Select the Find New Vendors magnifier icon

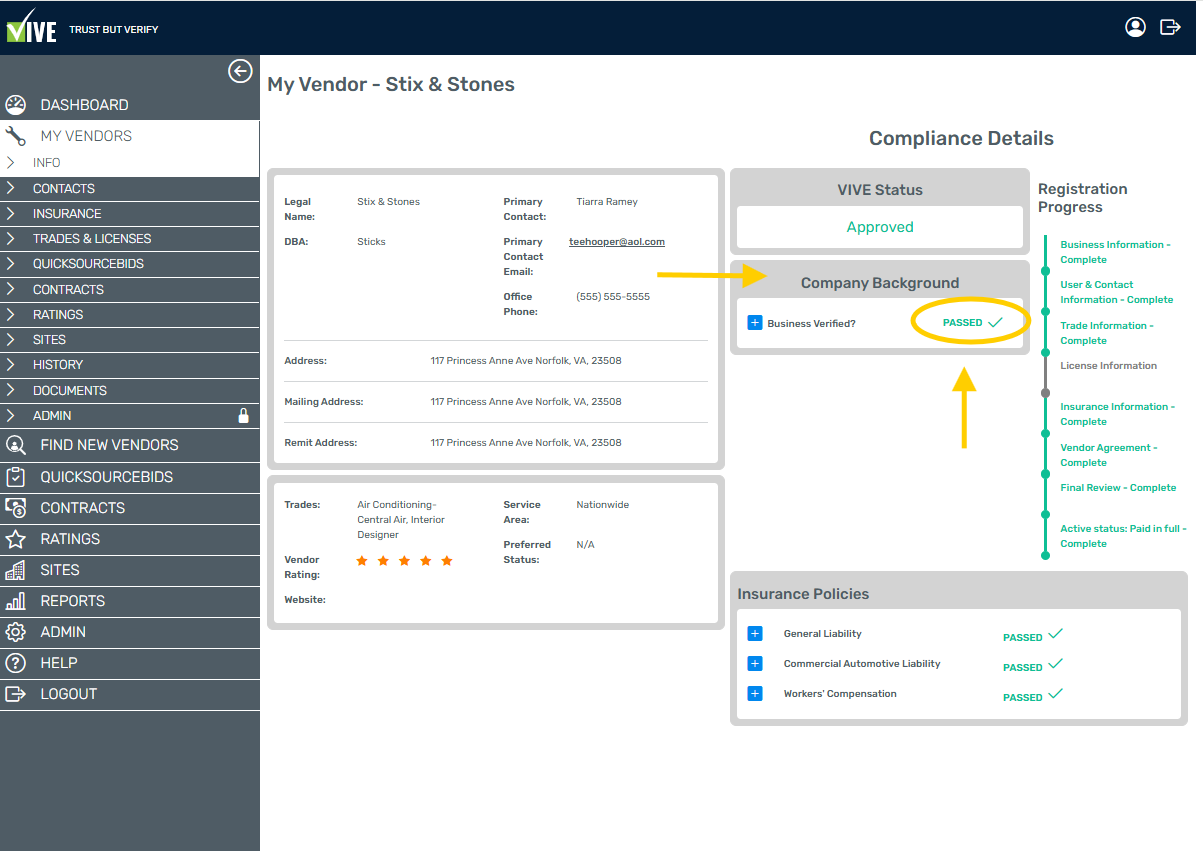[x=16, y=444]
